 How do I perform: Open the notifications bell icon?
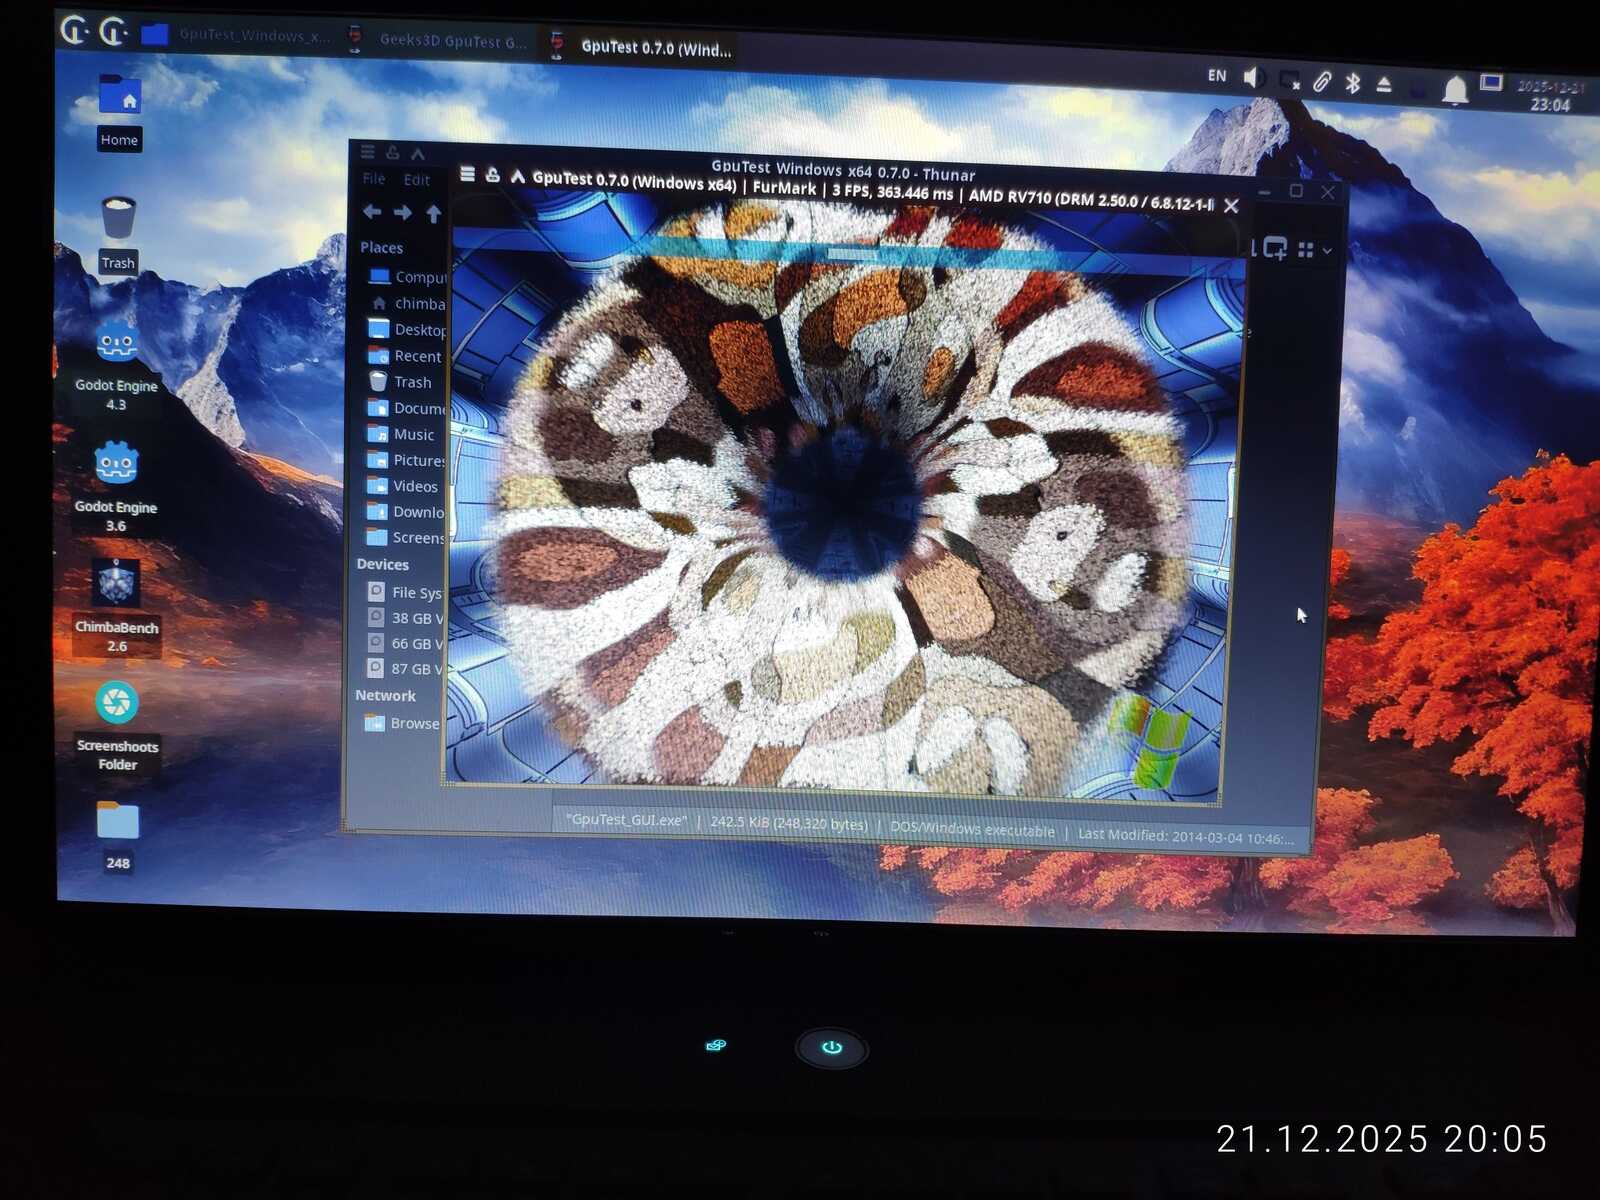(x=1455, y=90)
